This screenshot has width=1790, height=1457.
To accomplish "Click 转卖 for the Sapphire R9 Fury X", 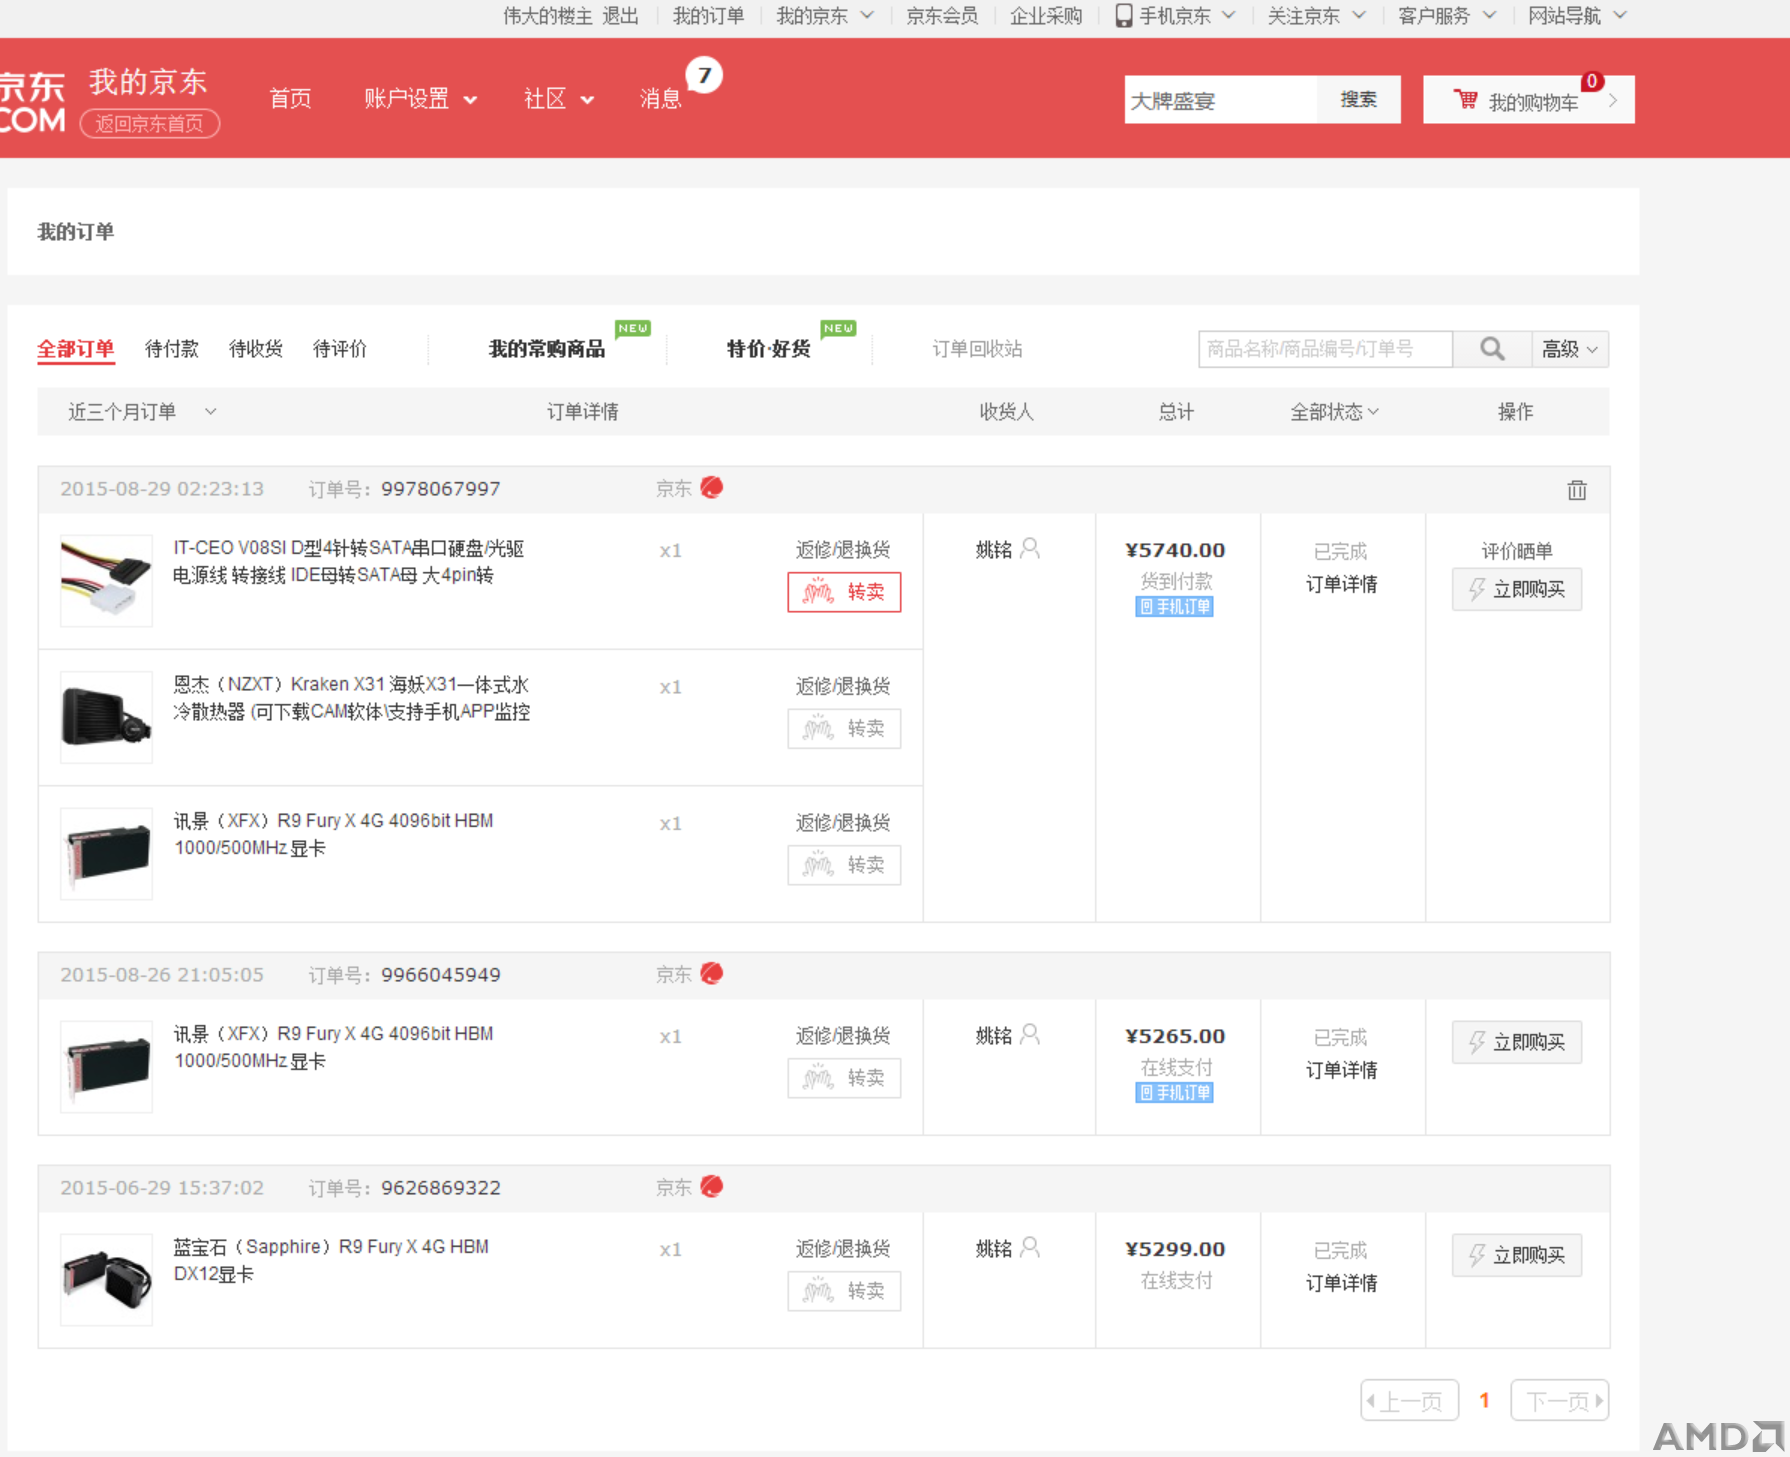I will [x=844, y=1291].
